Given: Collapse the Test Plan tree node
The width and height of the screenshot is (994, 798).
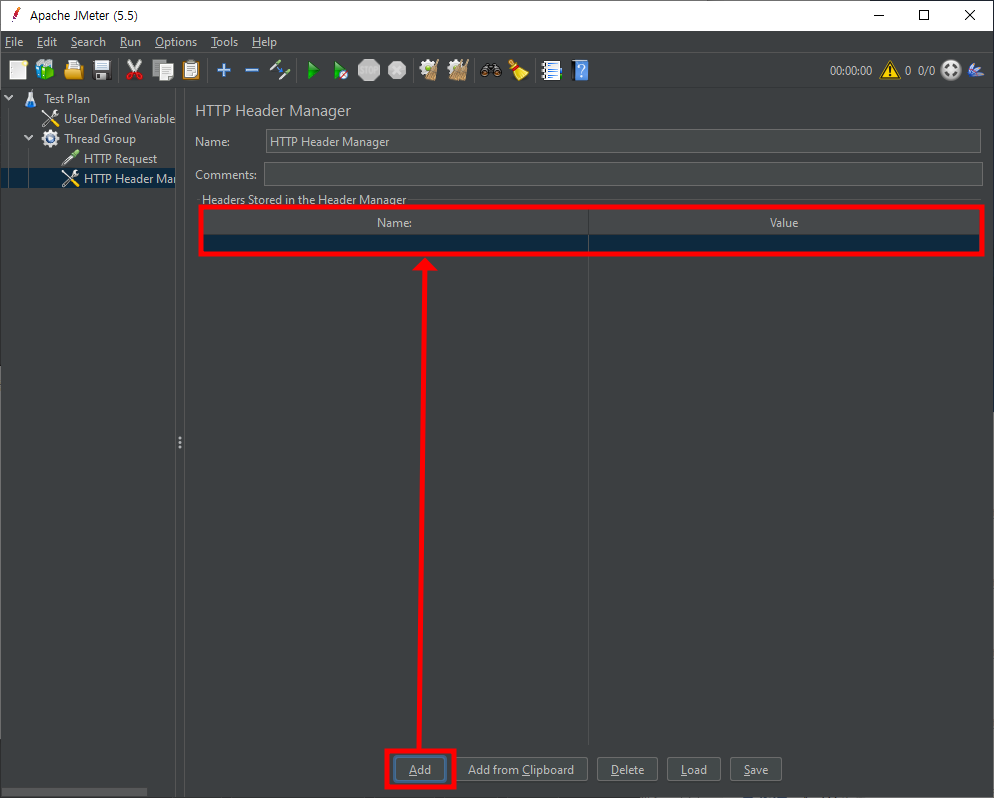Looking at the screenshot, I should click(x=9, y=98).
